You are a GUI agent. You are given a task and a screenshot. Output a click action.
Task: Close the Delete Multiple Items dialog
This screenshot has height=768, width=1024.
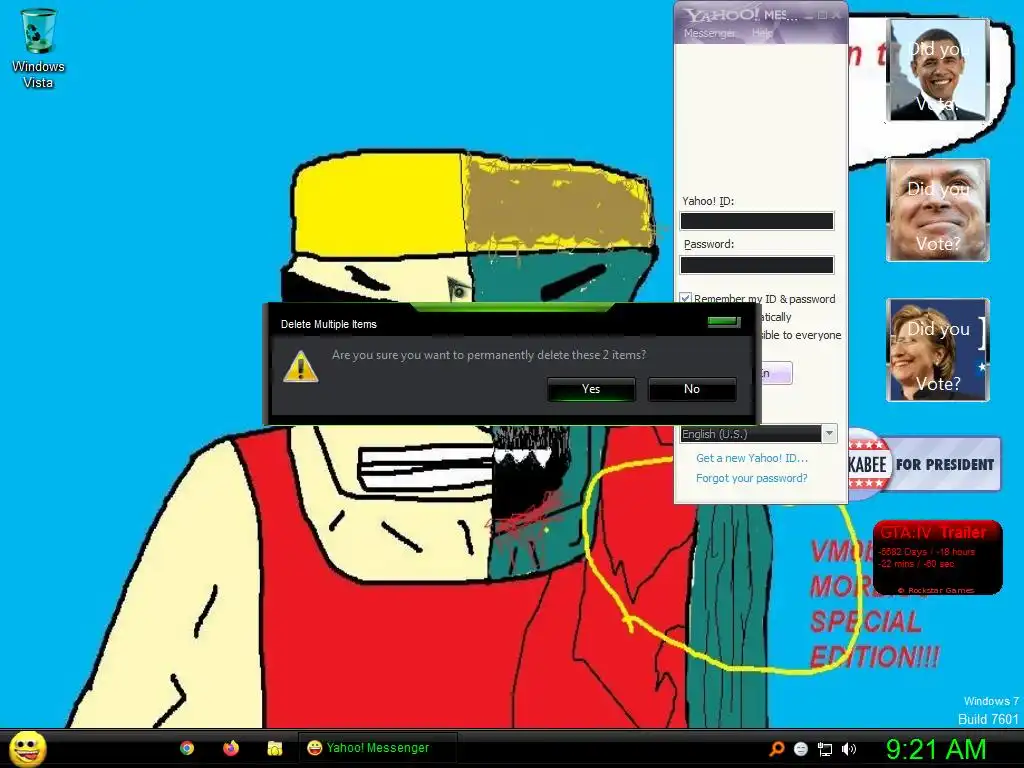pyautogui.click(x=724, y=322)
